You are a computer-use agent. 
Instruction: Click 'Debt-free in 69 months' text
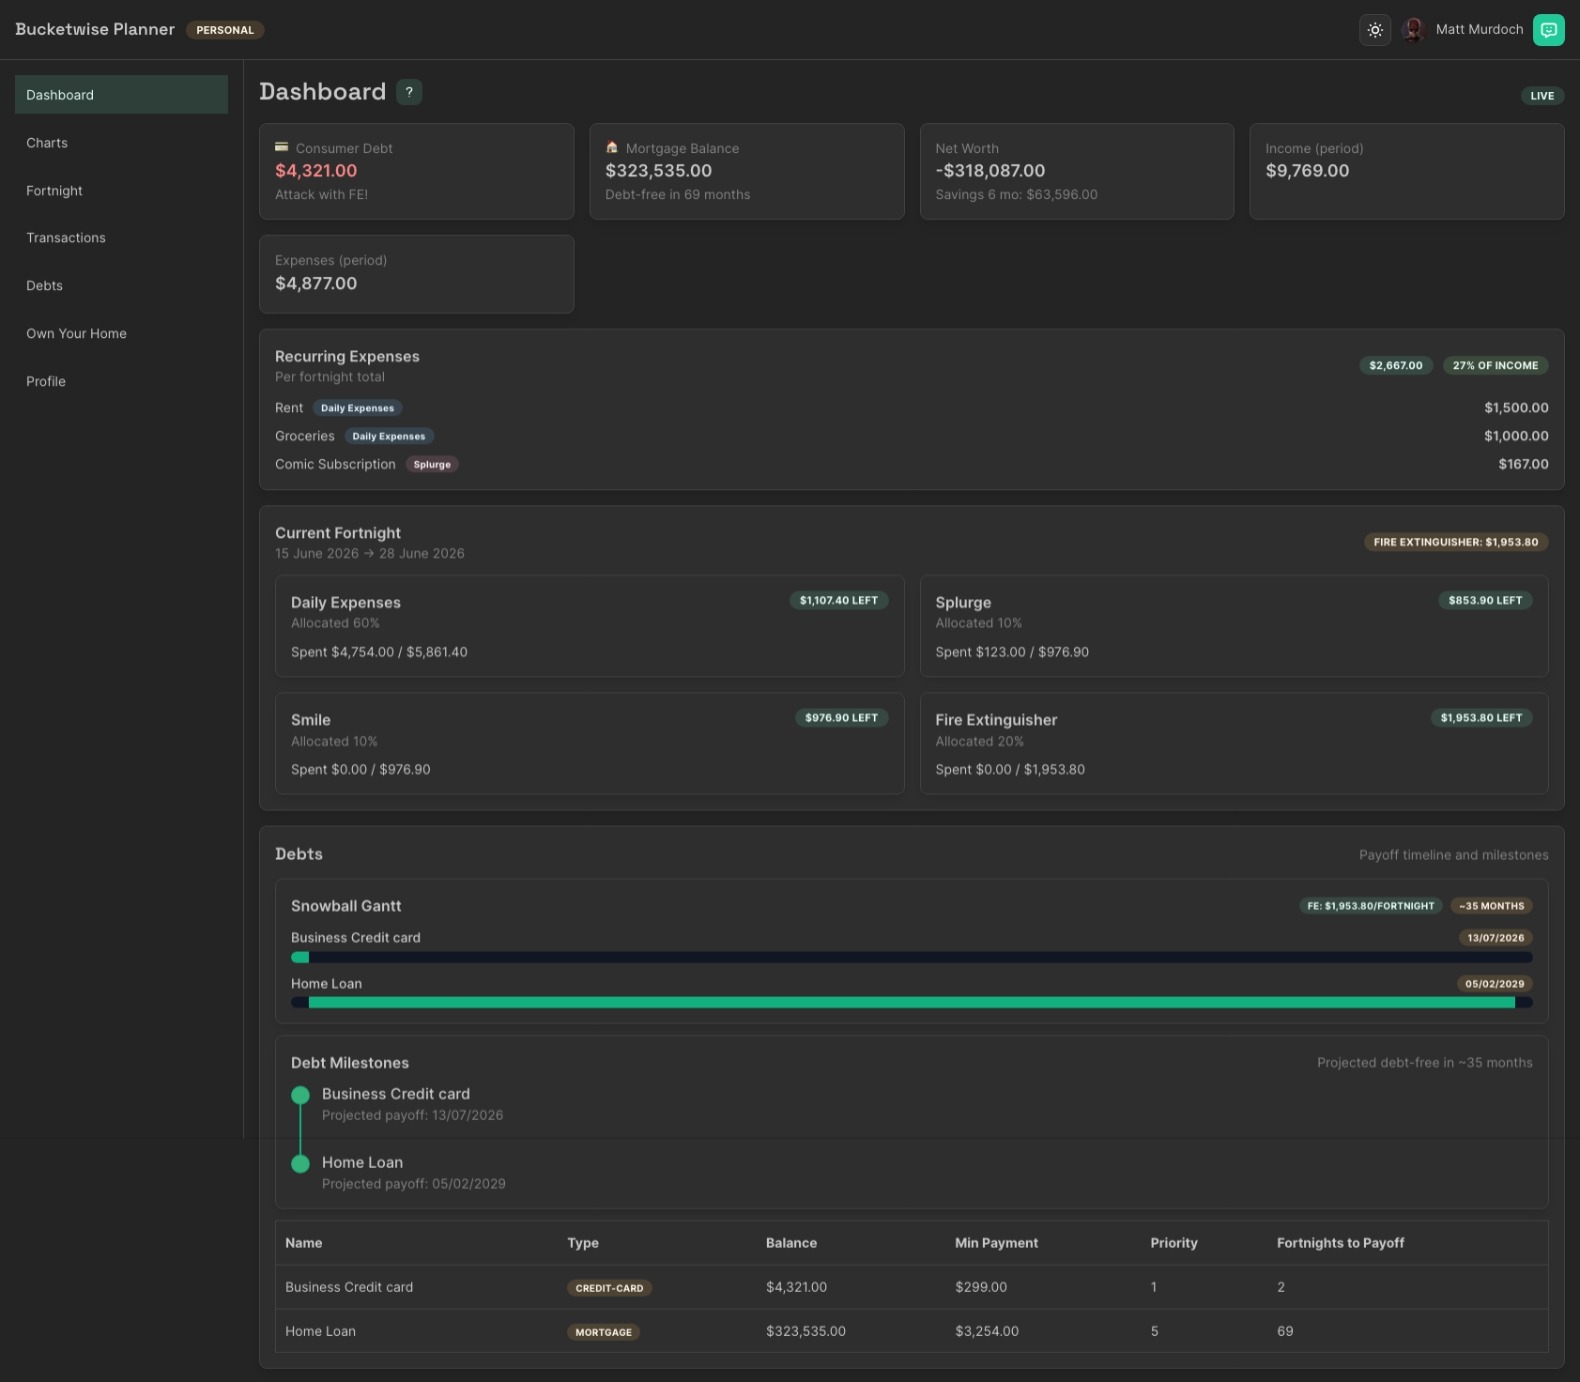coord(677,195)
